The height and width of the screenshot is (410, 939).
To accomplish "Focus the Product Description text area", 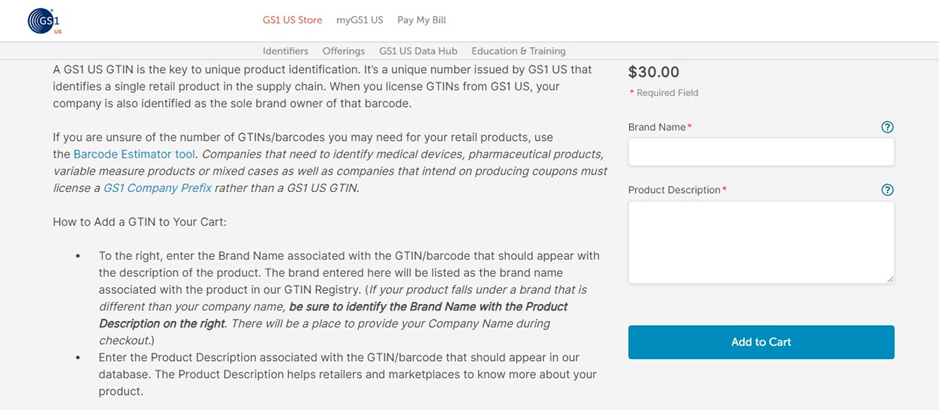I will [x=761, y=242].
